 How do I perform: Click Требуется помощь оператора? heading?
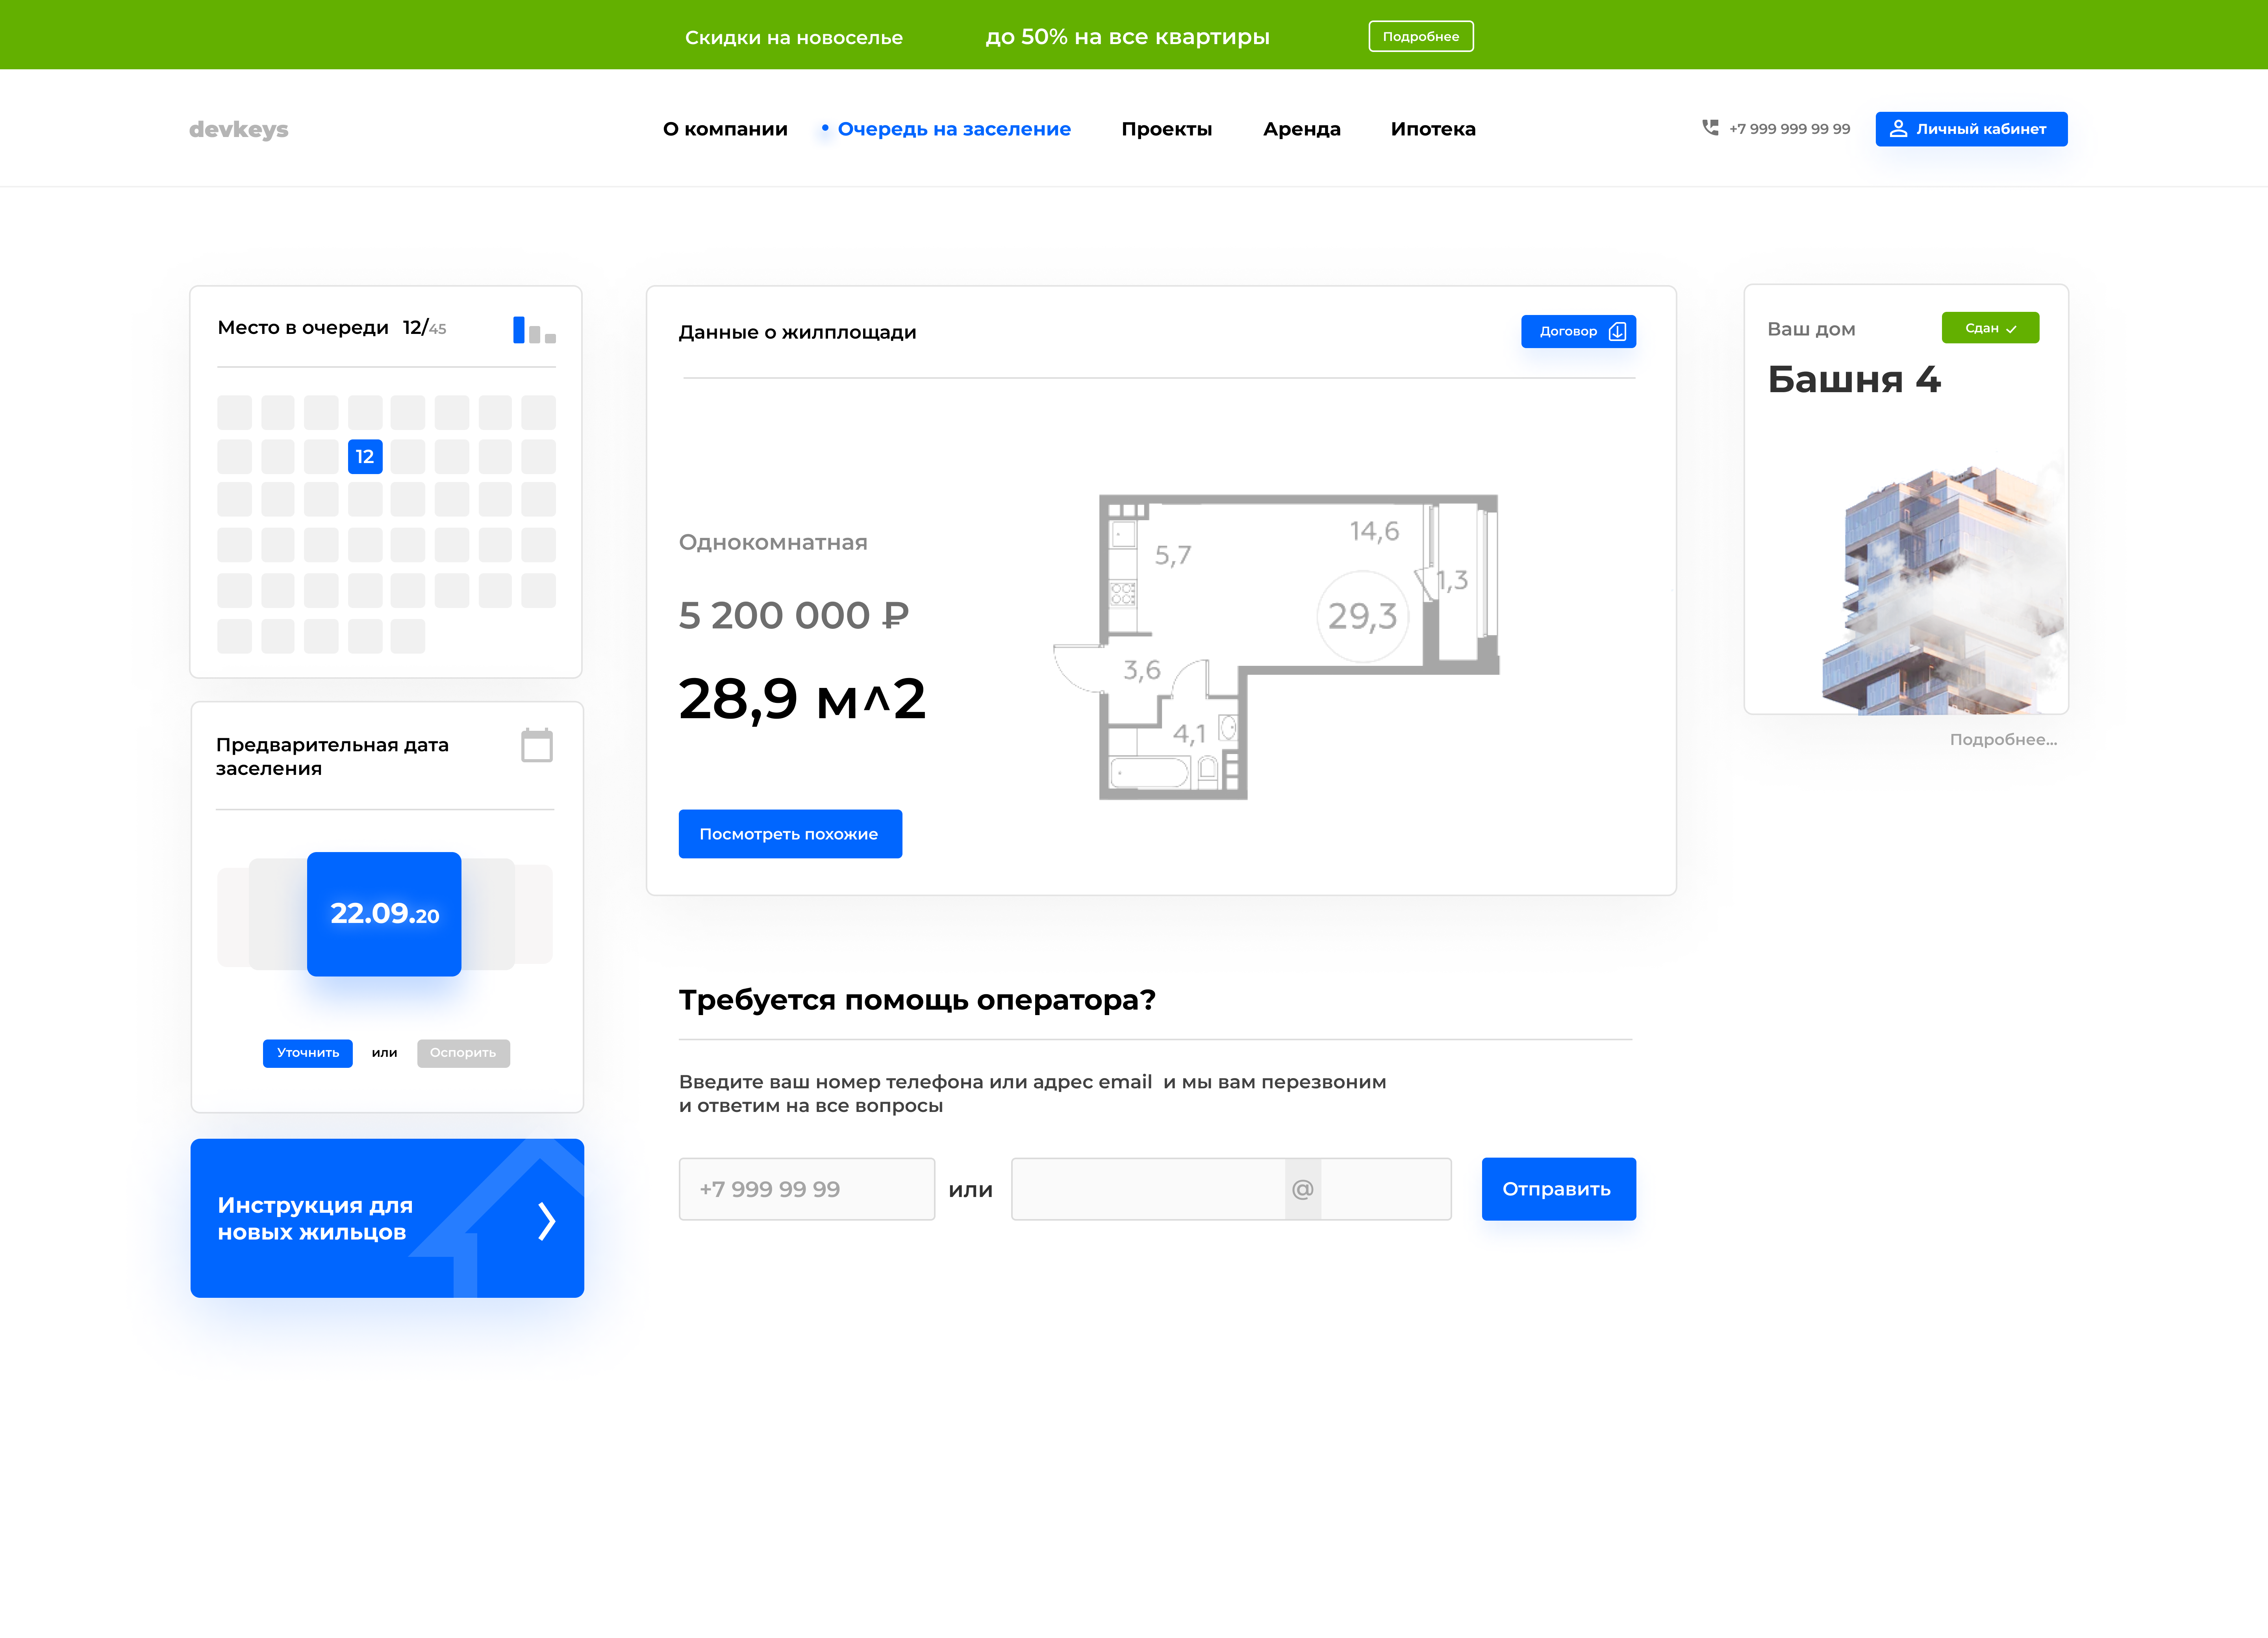pos(917,1000)
